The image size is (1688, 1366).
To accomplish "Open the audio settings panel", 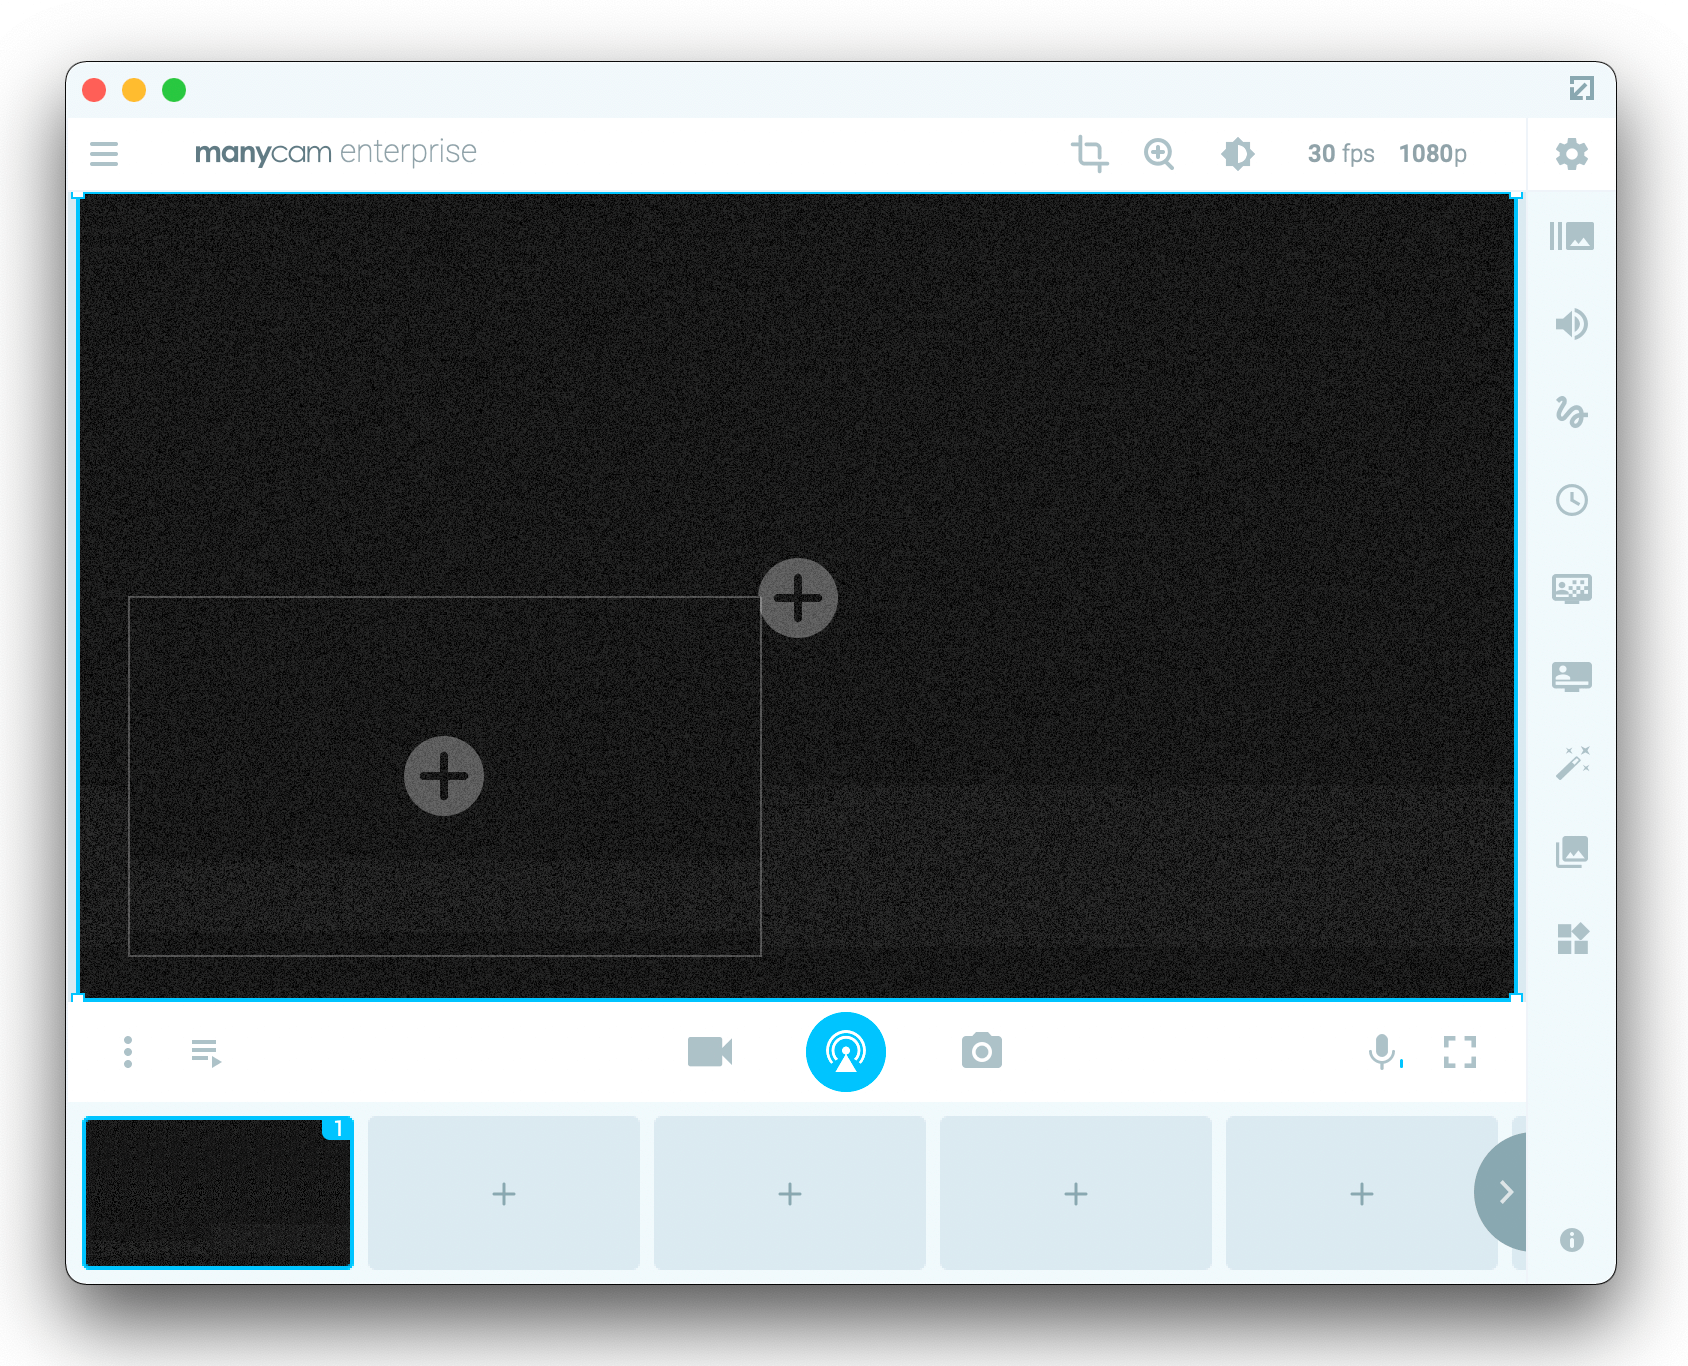I will pyautogui.click(x=1571, y=324).
